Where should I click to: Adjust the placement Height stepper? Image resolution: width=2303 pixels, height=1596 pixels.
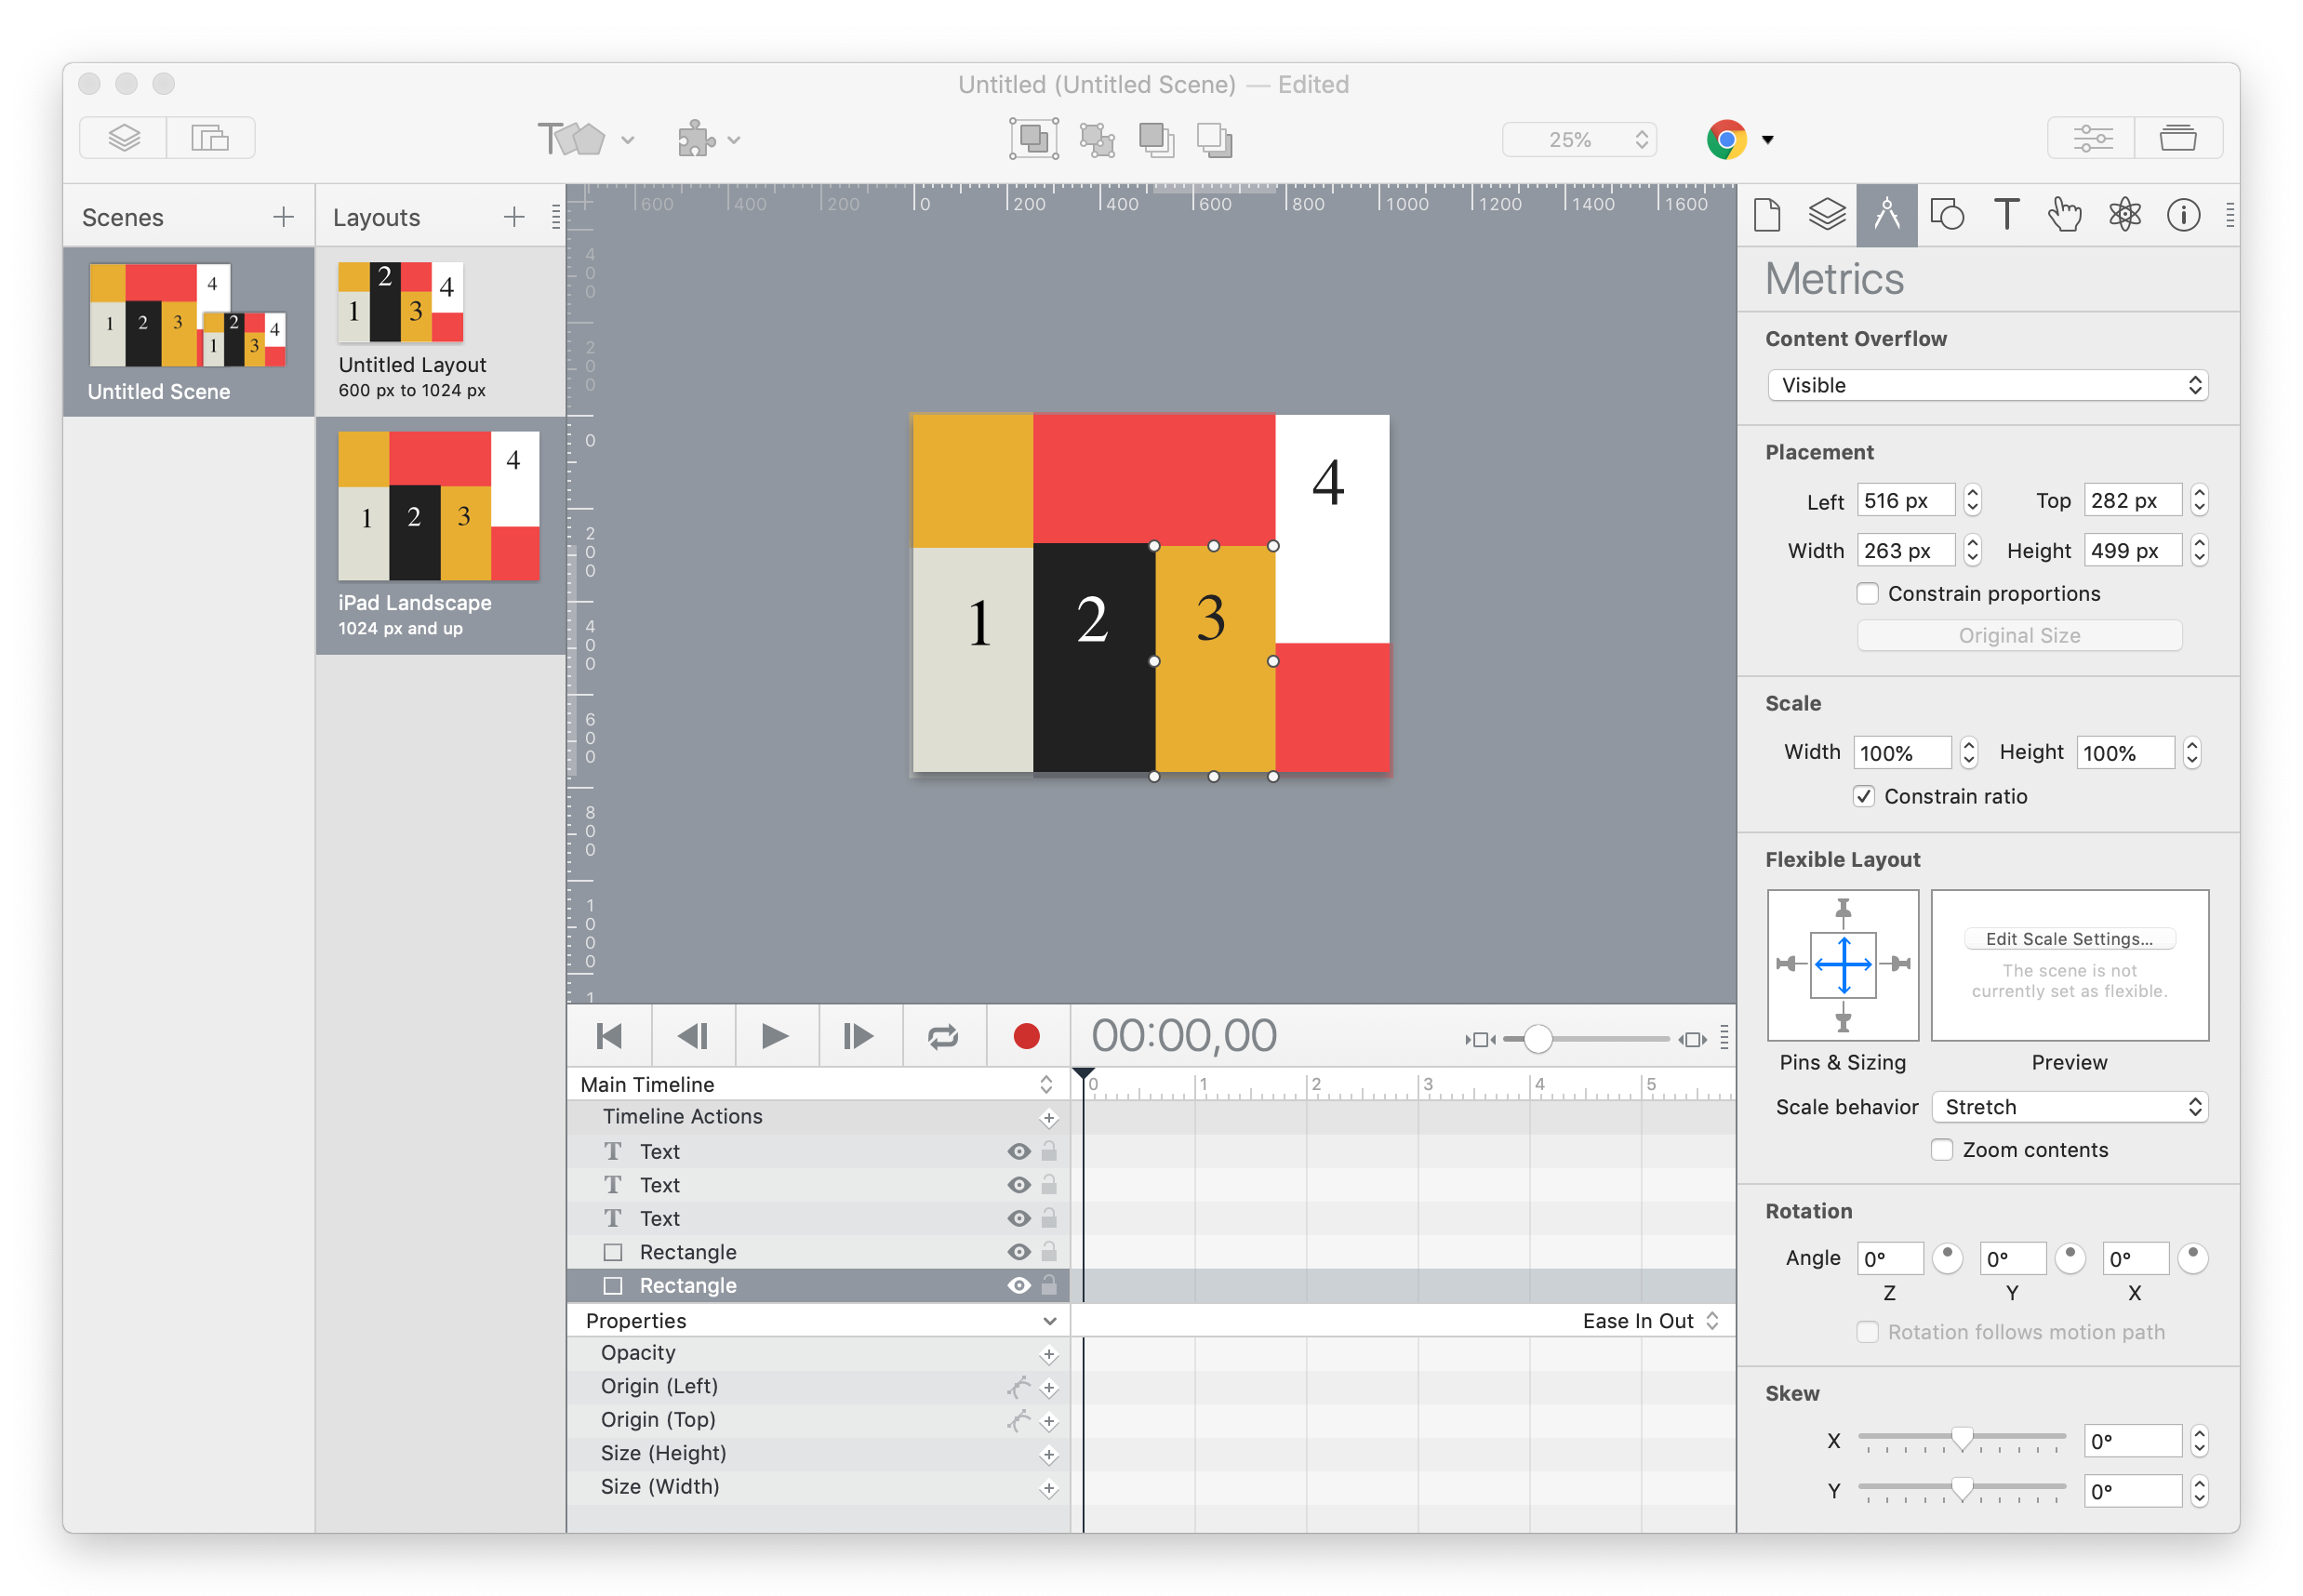[2199, 551]
